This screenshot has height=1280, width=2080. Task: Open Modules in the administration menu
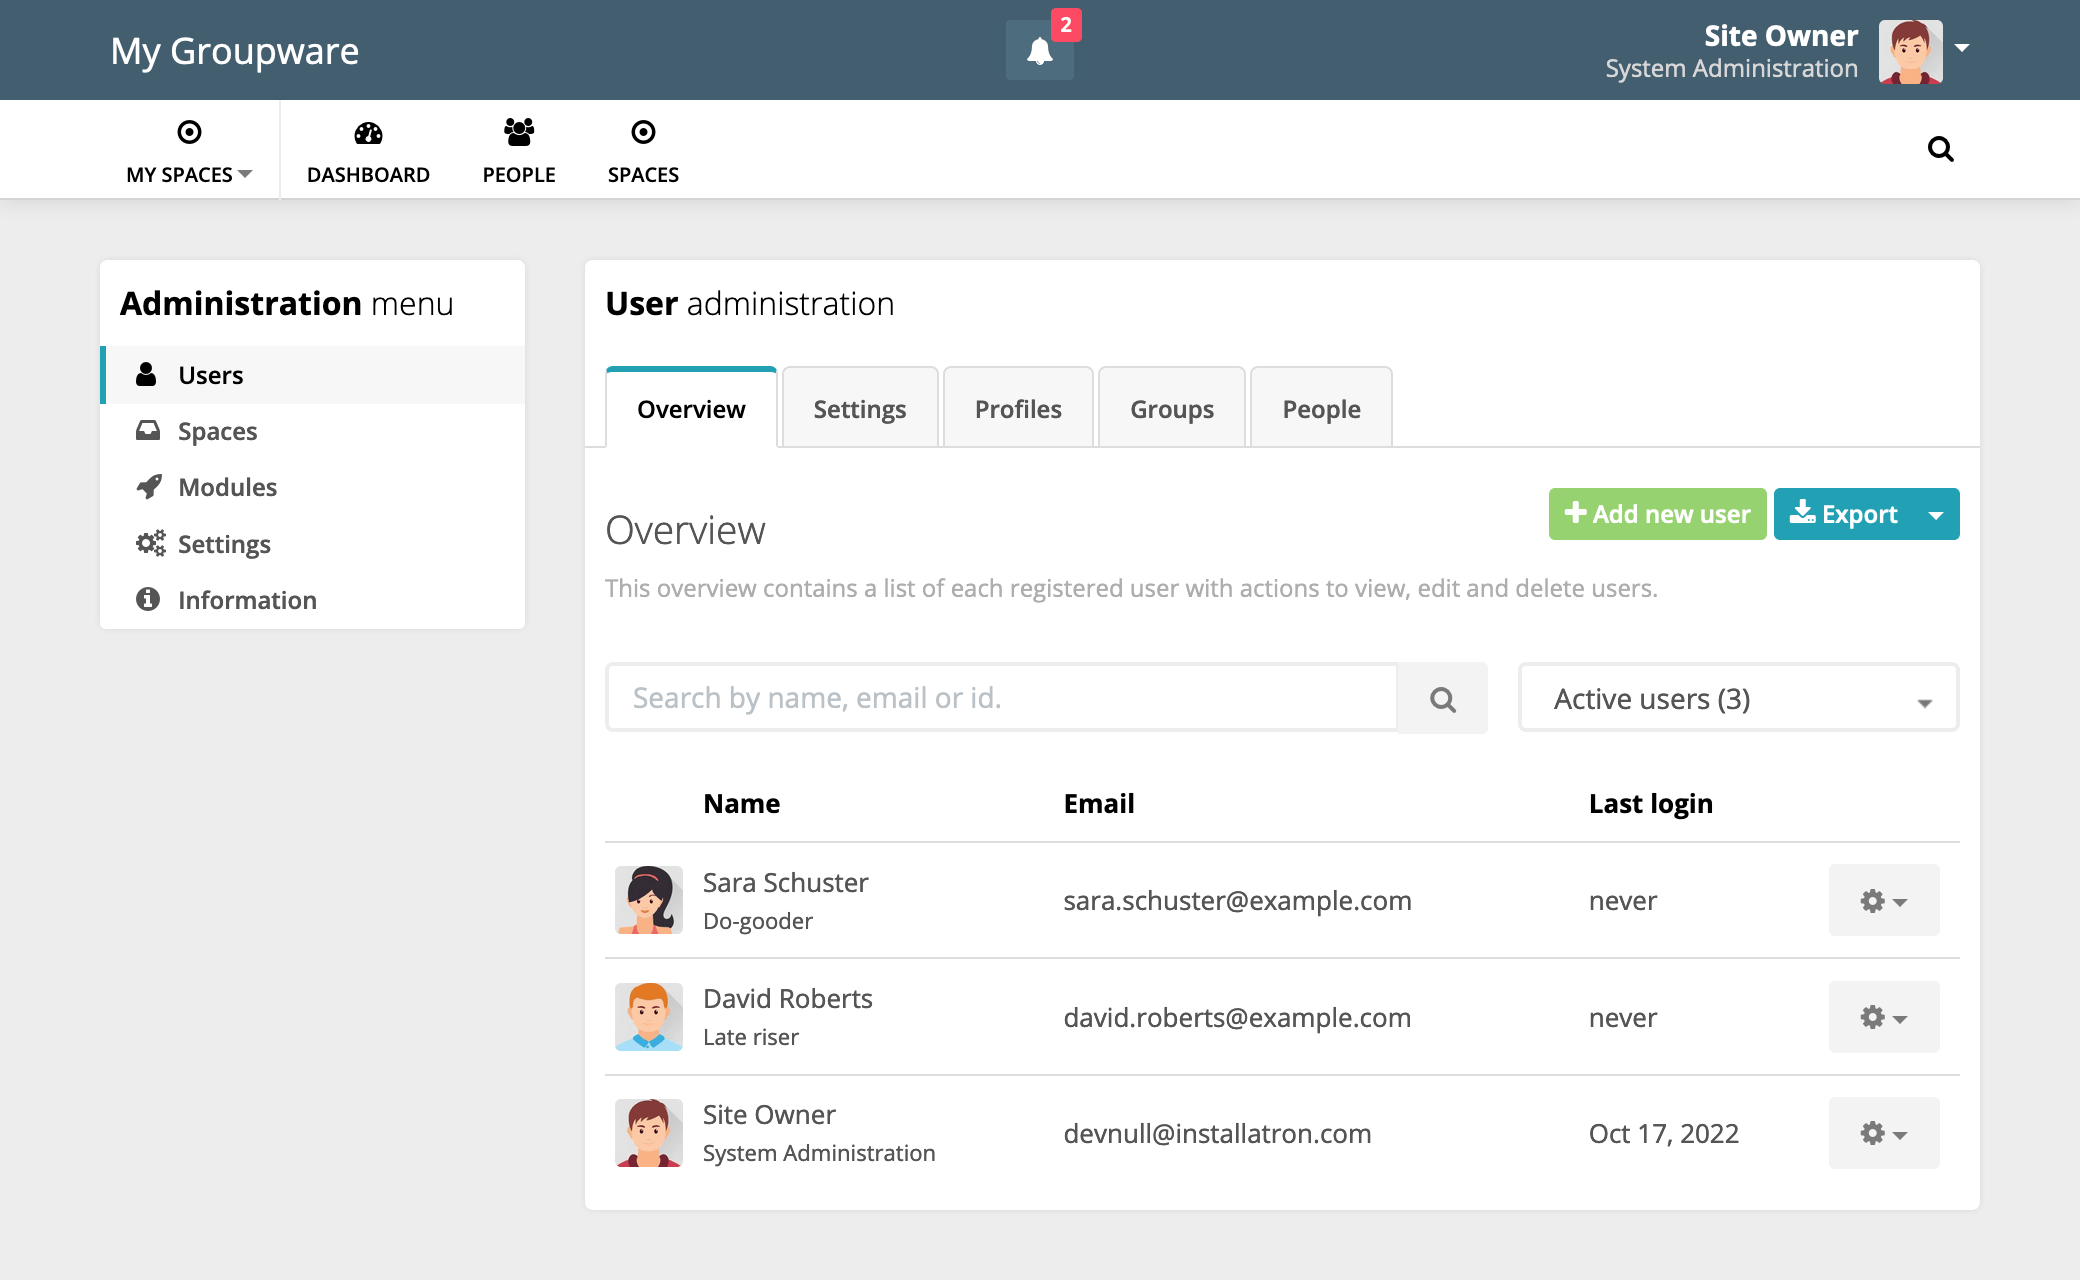[x=227, y=487]
